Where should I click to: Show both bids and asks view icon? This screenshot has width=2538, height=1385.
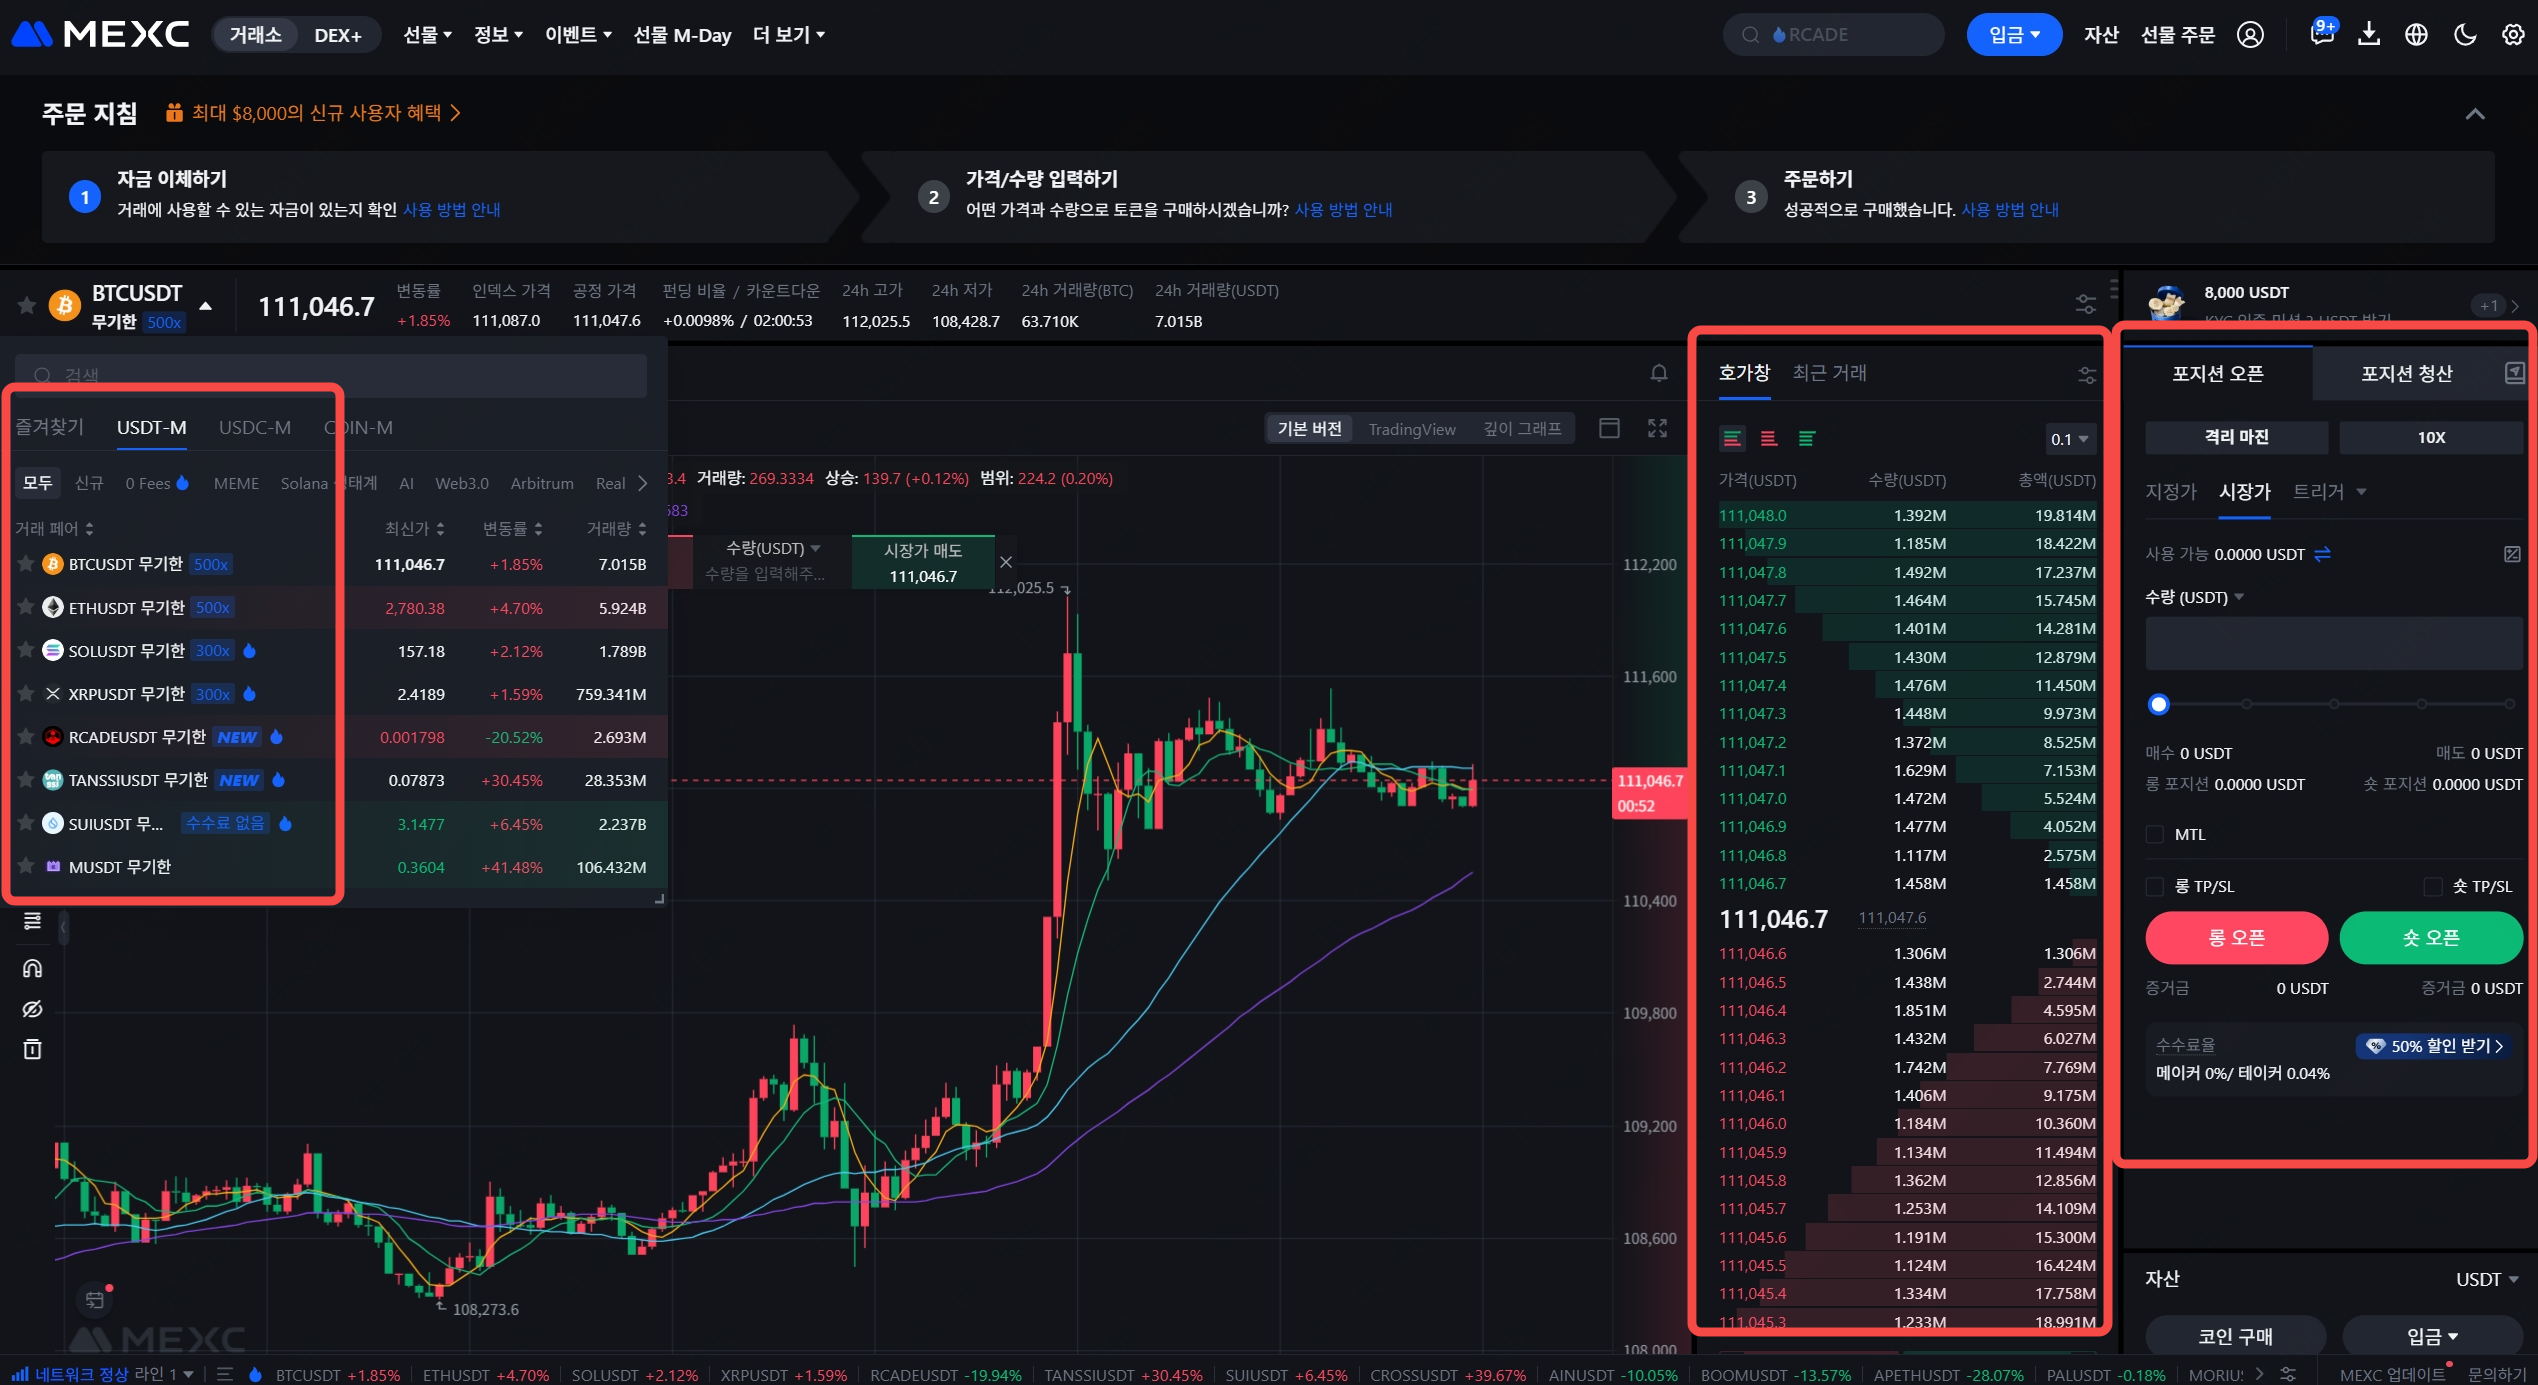(1732, 438)
